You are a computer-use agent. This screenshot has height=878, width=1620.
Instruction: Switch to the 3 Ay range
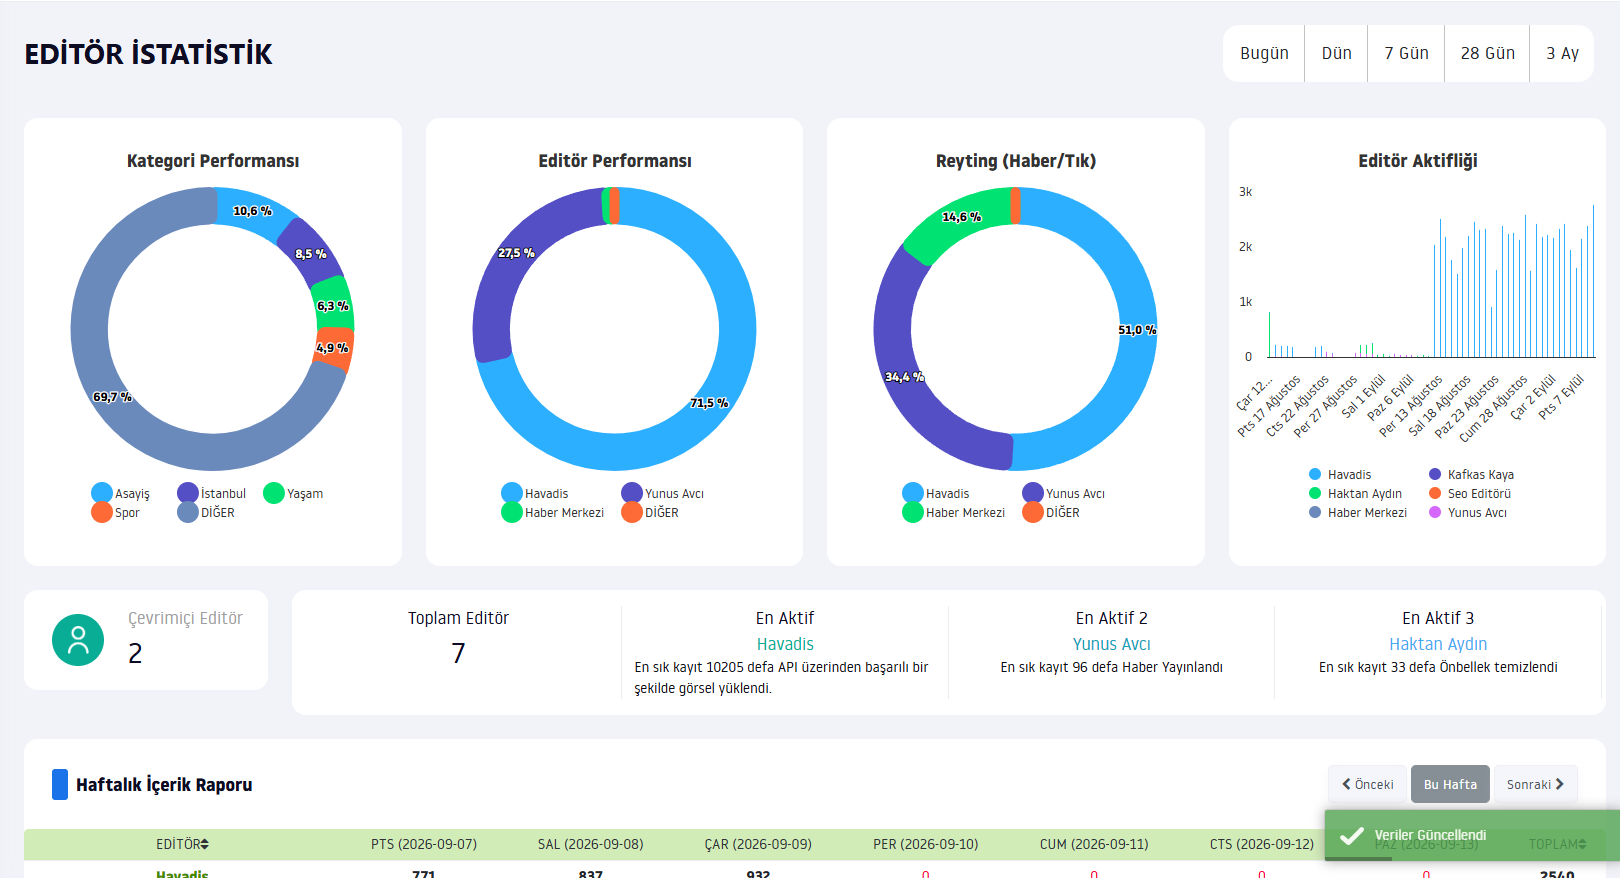pos(1562,53)
